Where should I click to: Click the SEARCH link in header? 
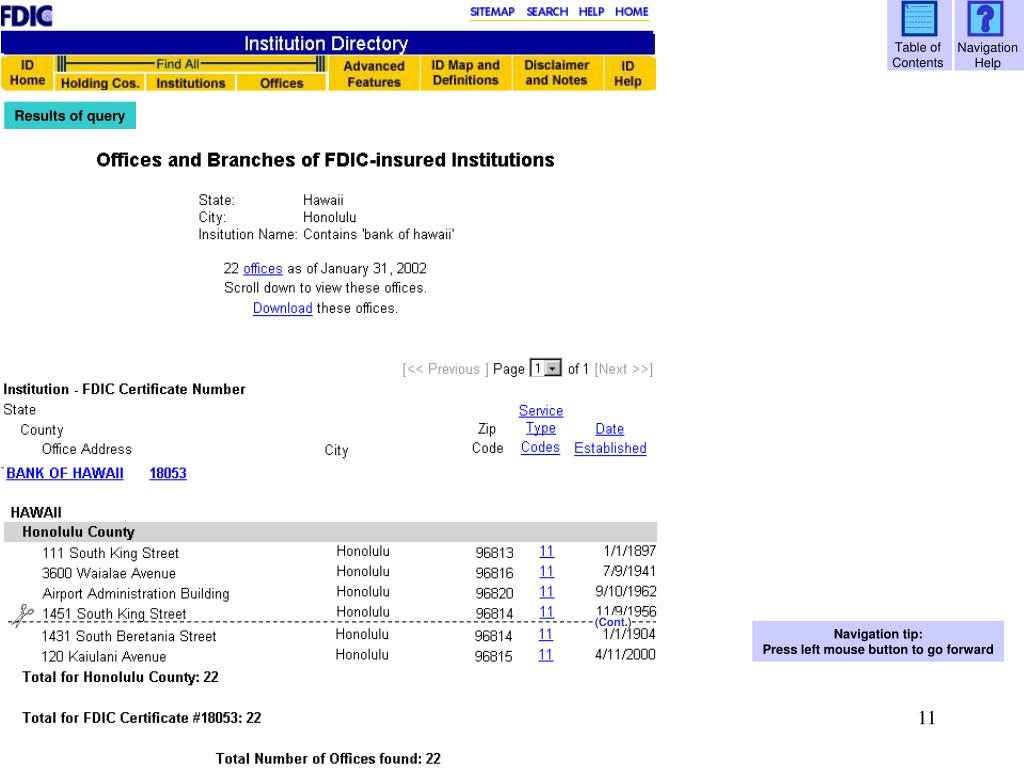[x=547, y=12]
